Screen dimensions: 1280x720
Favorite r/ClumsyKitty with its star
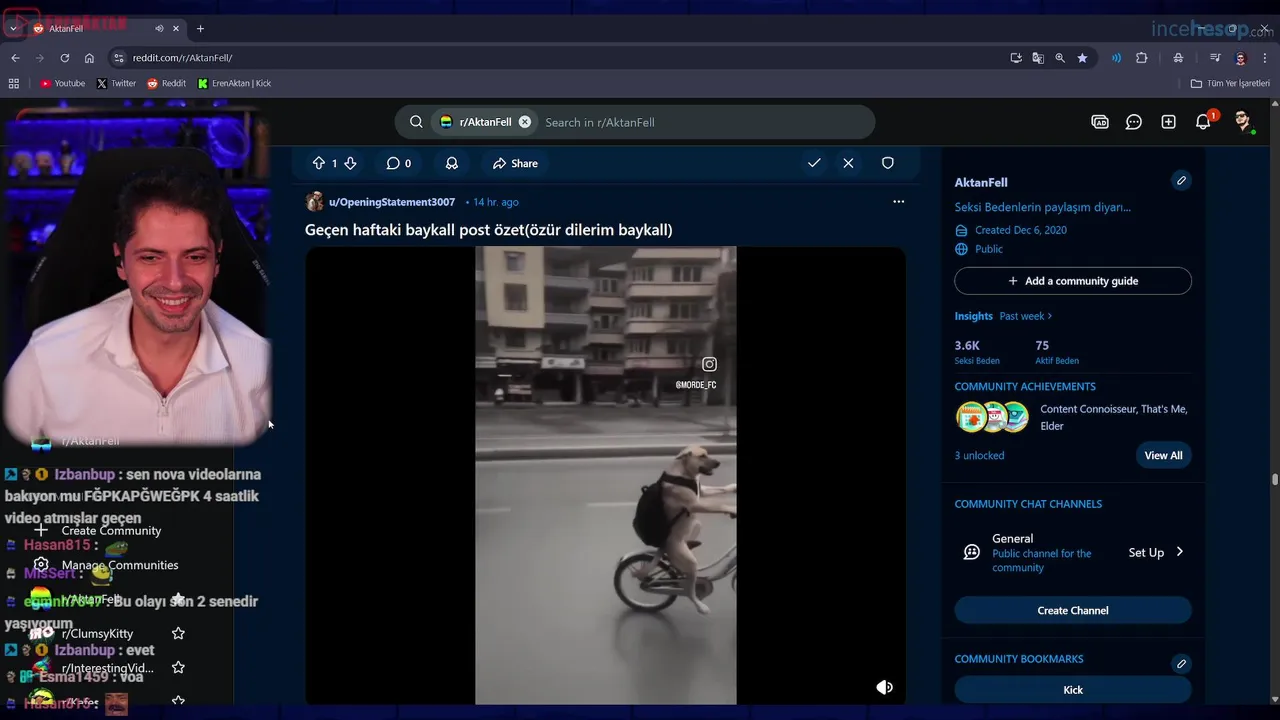178,633
